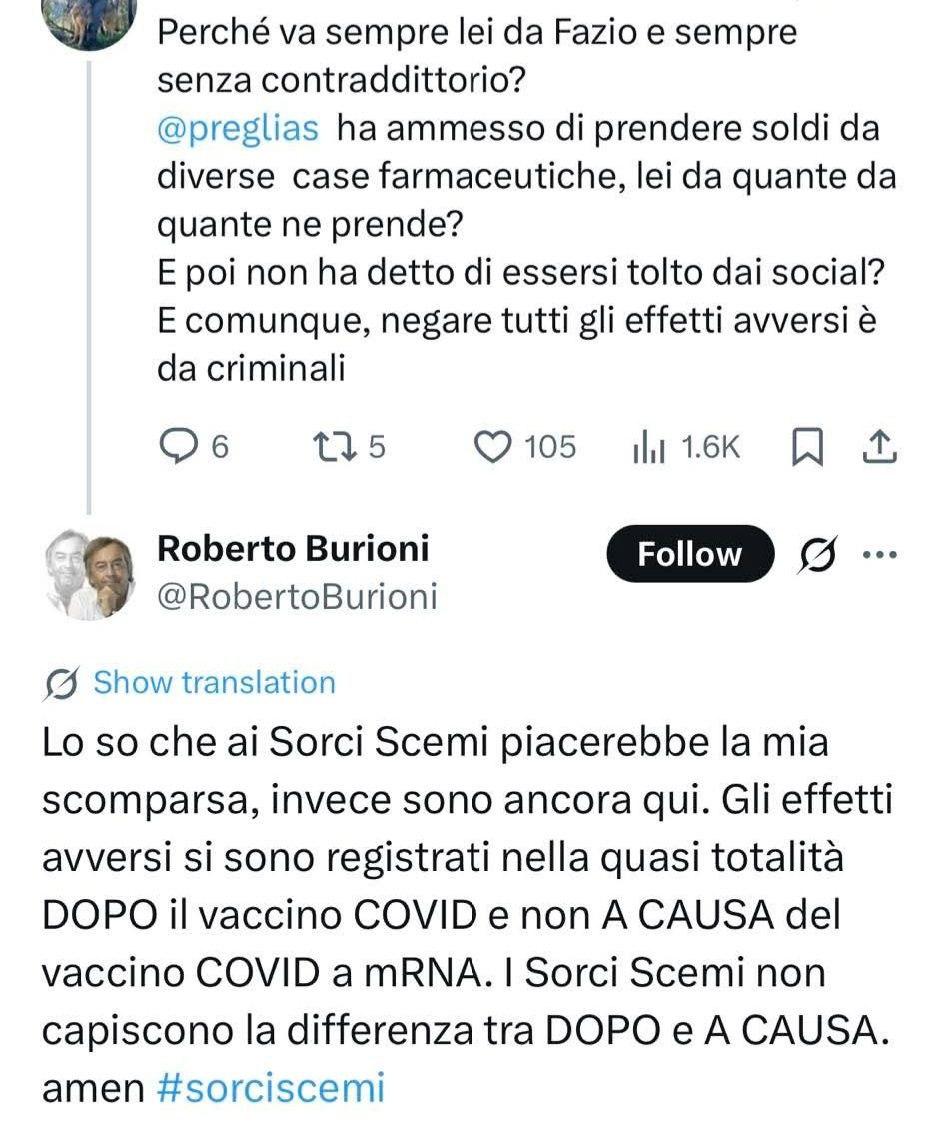Click the Roberto Burioni display name
944x1130 pixels.
coord(293,549)
